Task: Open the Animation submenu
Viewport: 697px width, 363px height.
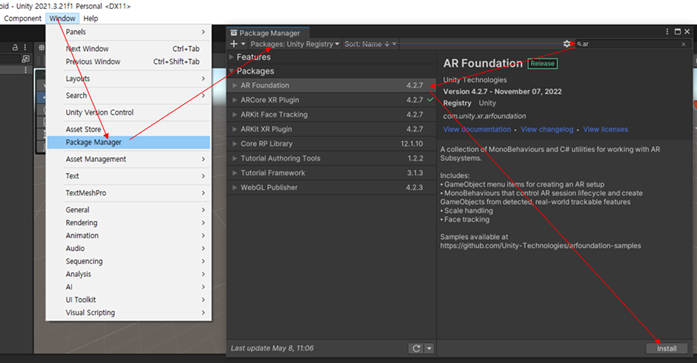Action: (128, 235)
